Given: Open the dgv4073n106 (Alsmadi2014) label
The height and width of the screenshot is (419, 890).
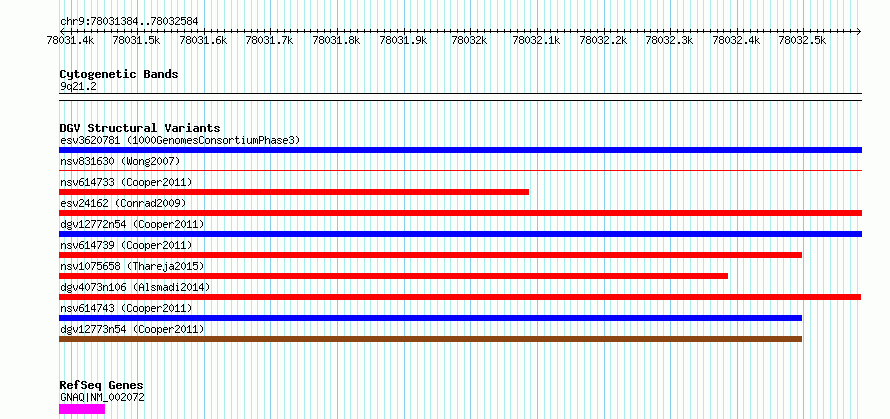Looking at the screenshot, I should pyautogui.click(x=135, y=287).
